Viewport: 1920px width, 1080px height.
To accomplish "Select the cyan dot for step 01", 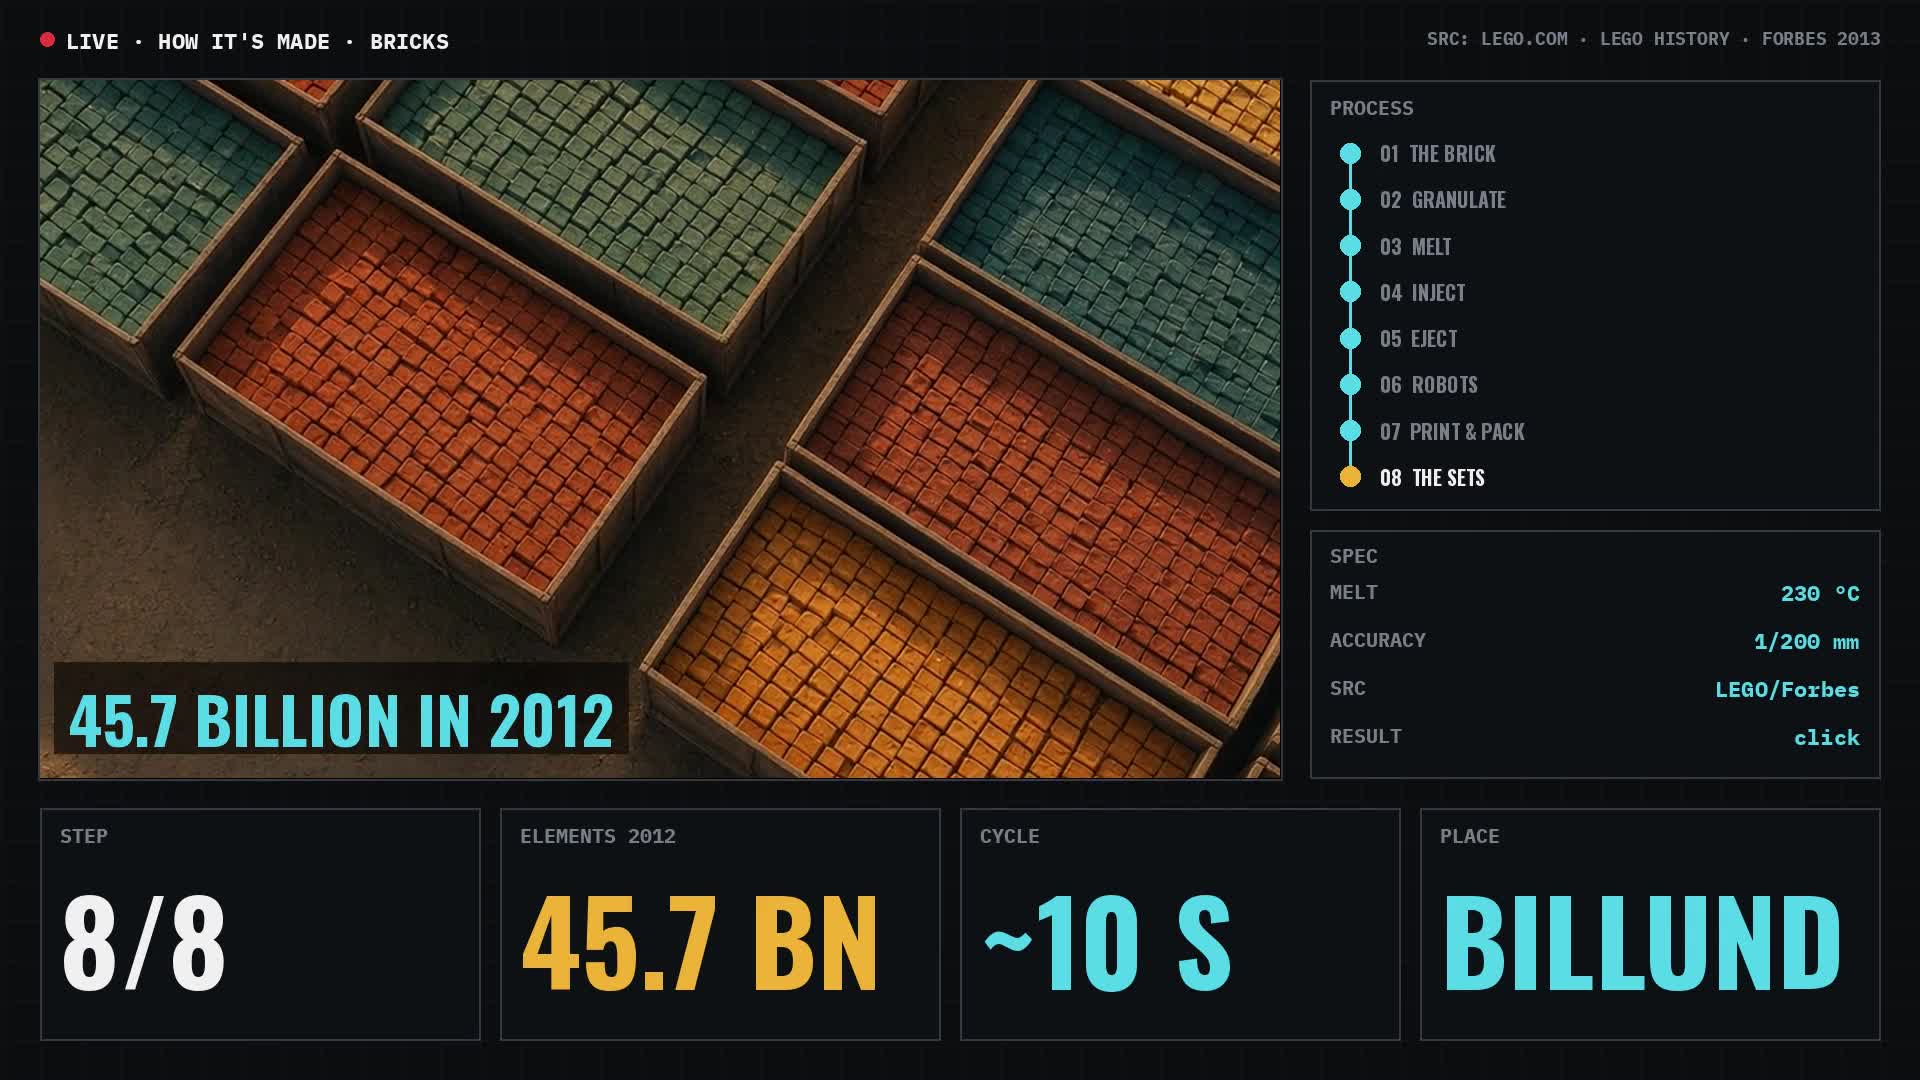I will click(x=1350, y=153).
